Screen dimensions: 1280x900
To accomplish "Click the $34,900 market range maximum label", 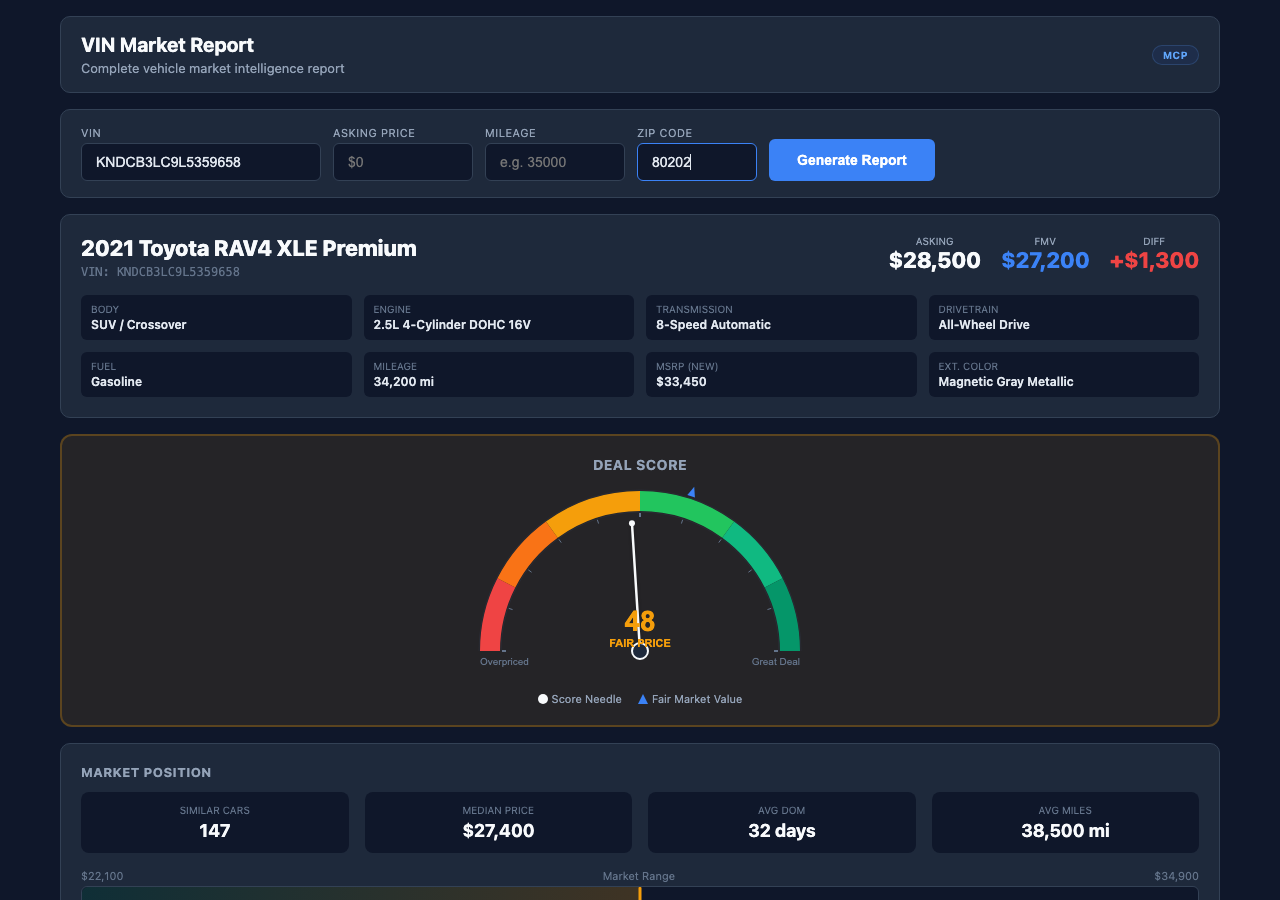I will pyautogui.click(x=1177, y=876).
